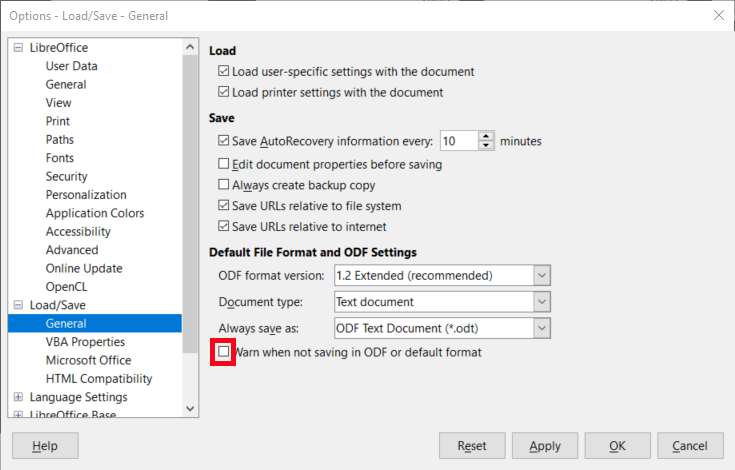Select Application Colors in the tree

click(95, 213)
